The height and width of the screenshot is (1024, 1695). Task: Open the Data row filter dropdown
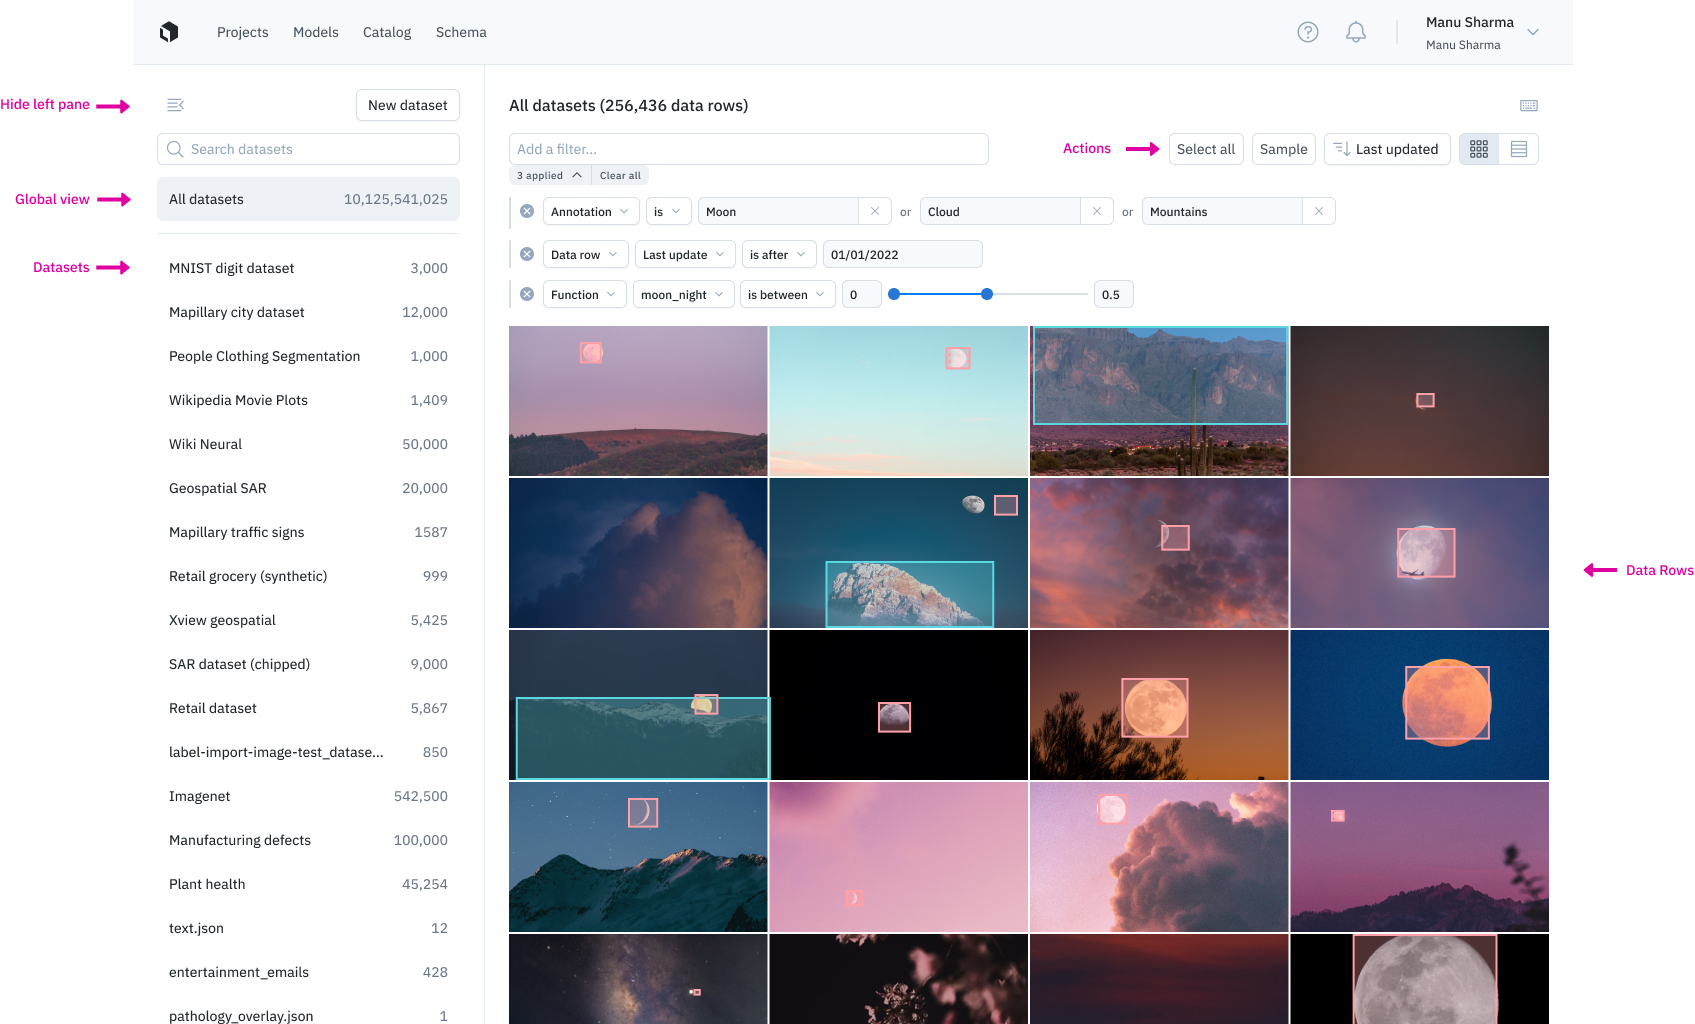click(585, 254)
